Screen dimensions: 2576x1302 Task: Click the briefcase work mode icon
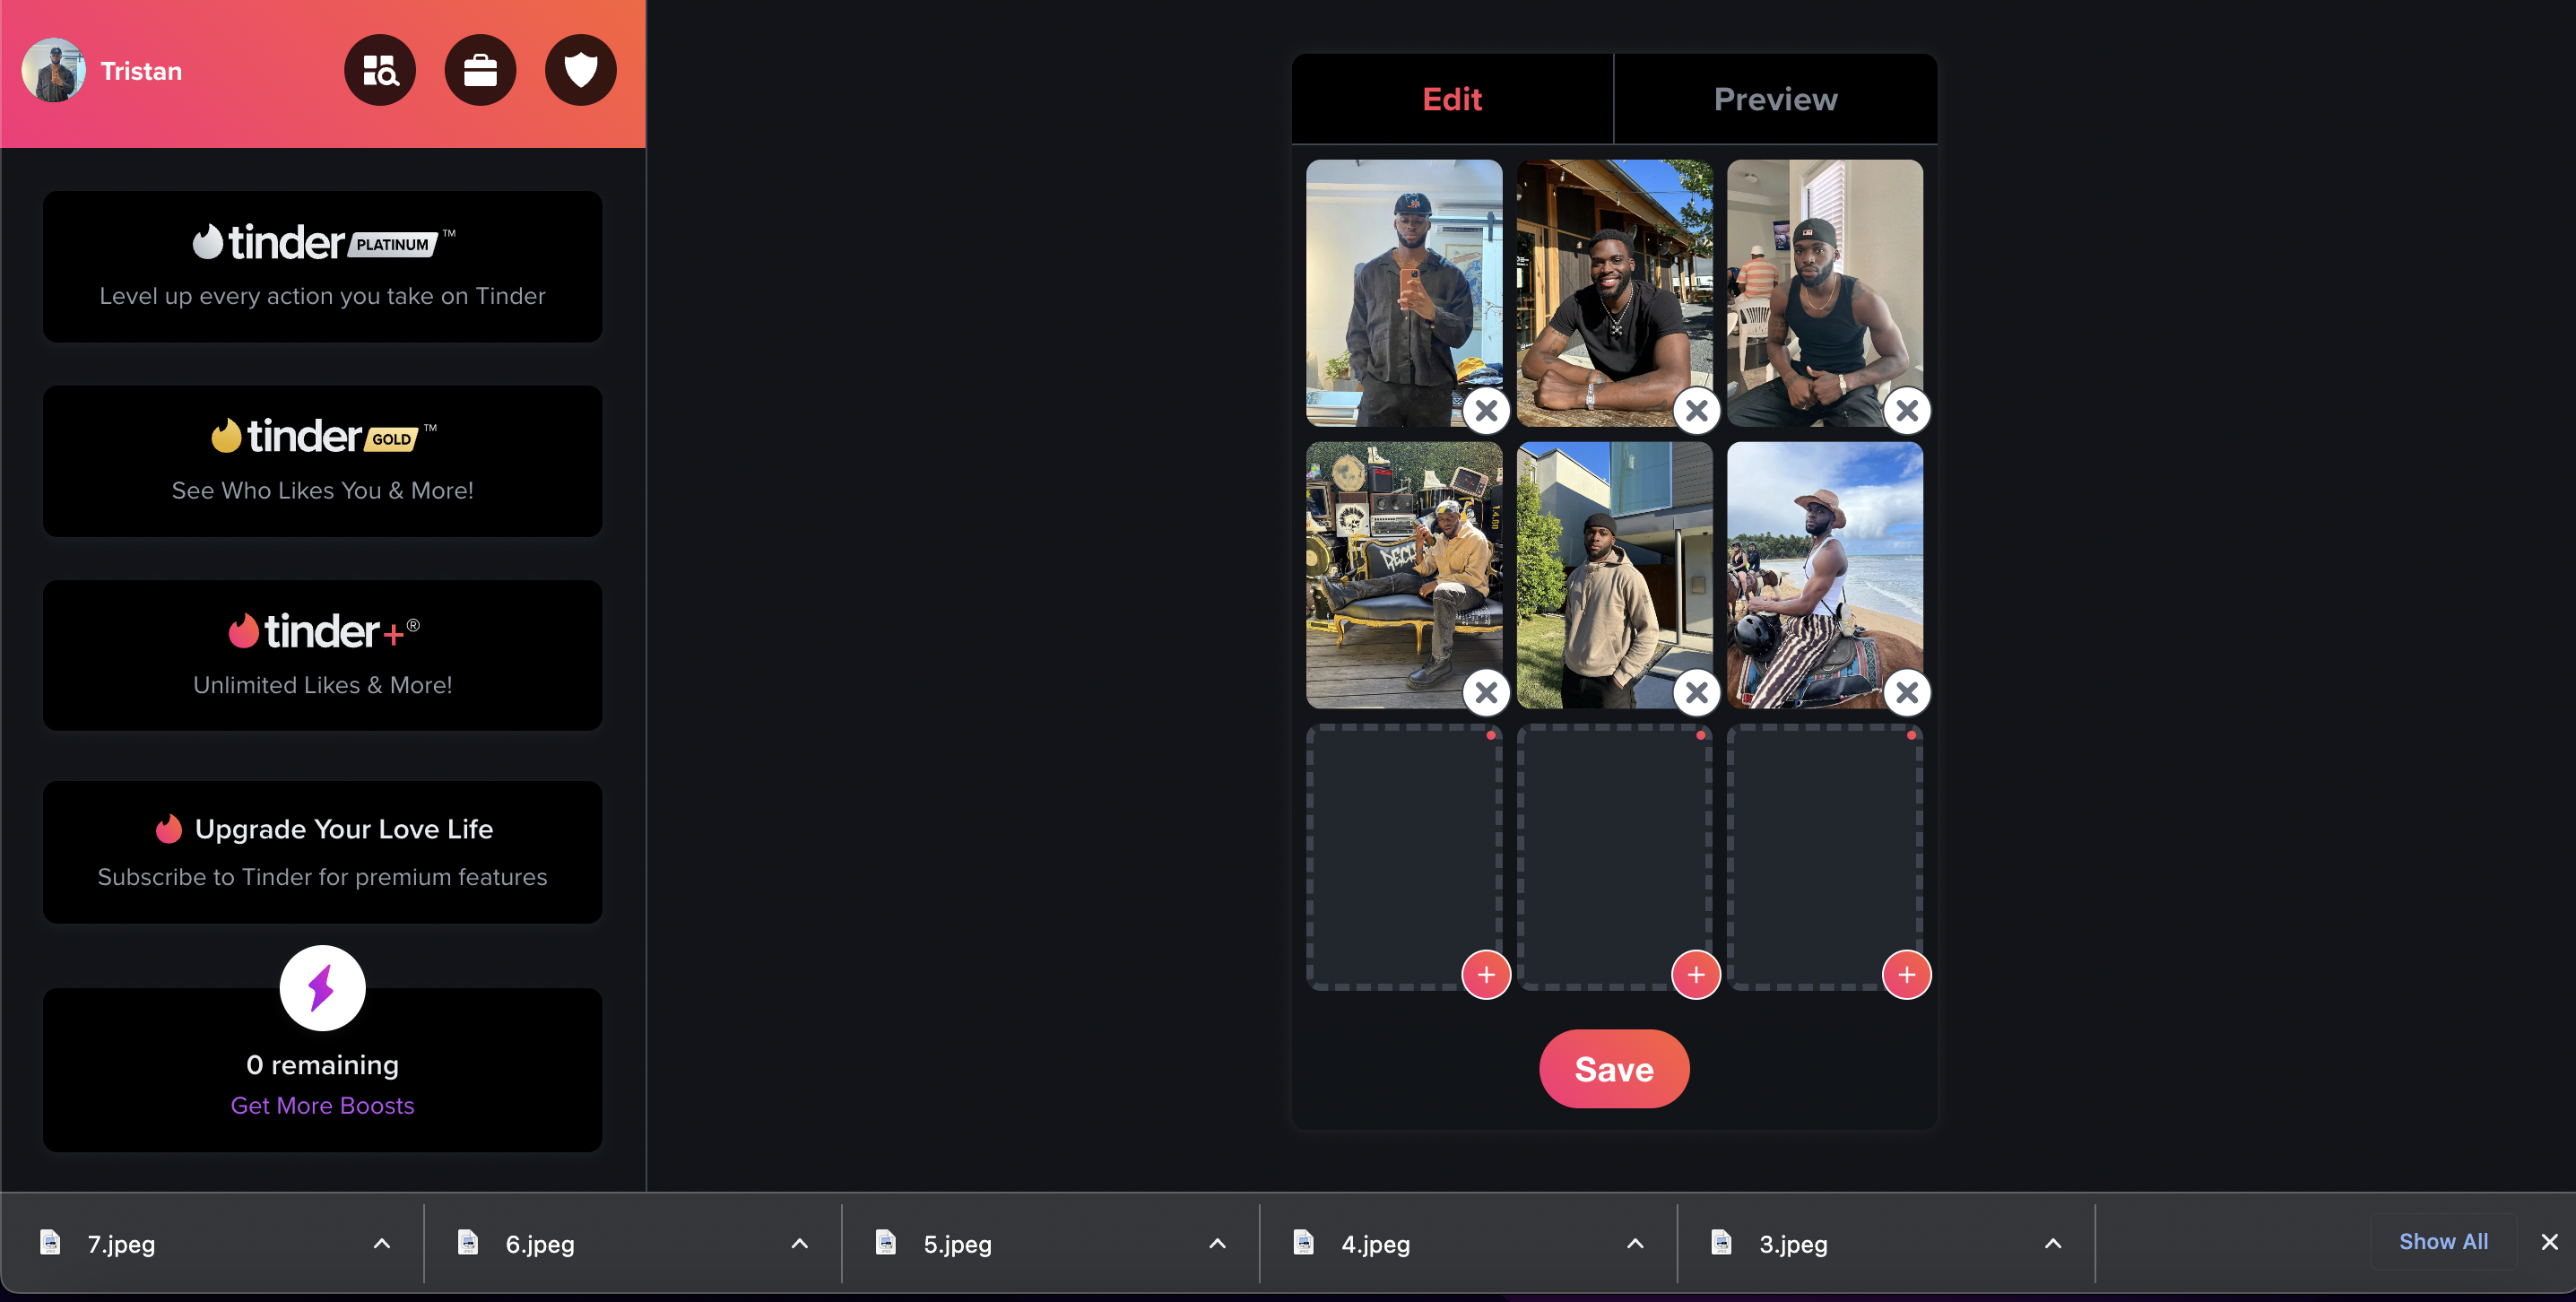480,71
